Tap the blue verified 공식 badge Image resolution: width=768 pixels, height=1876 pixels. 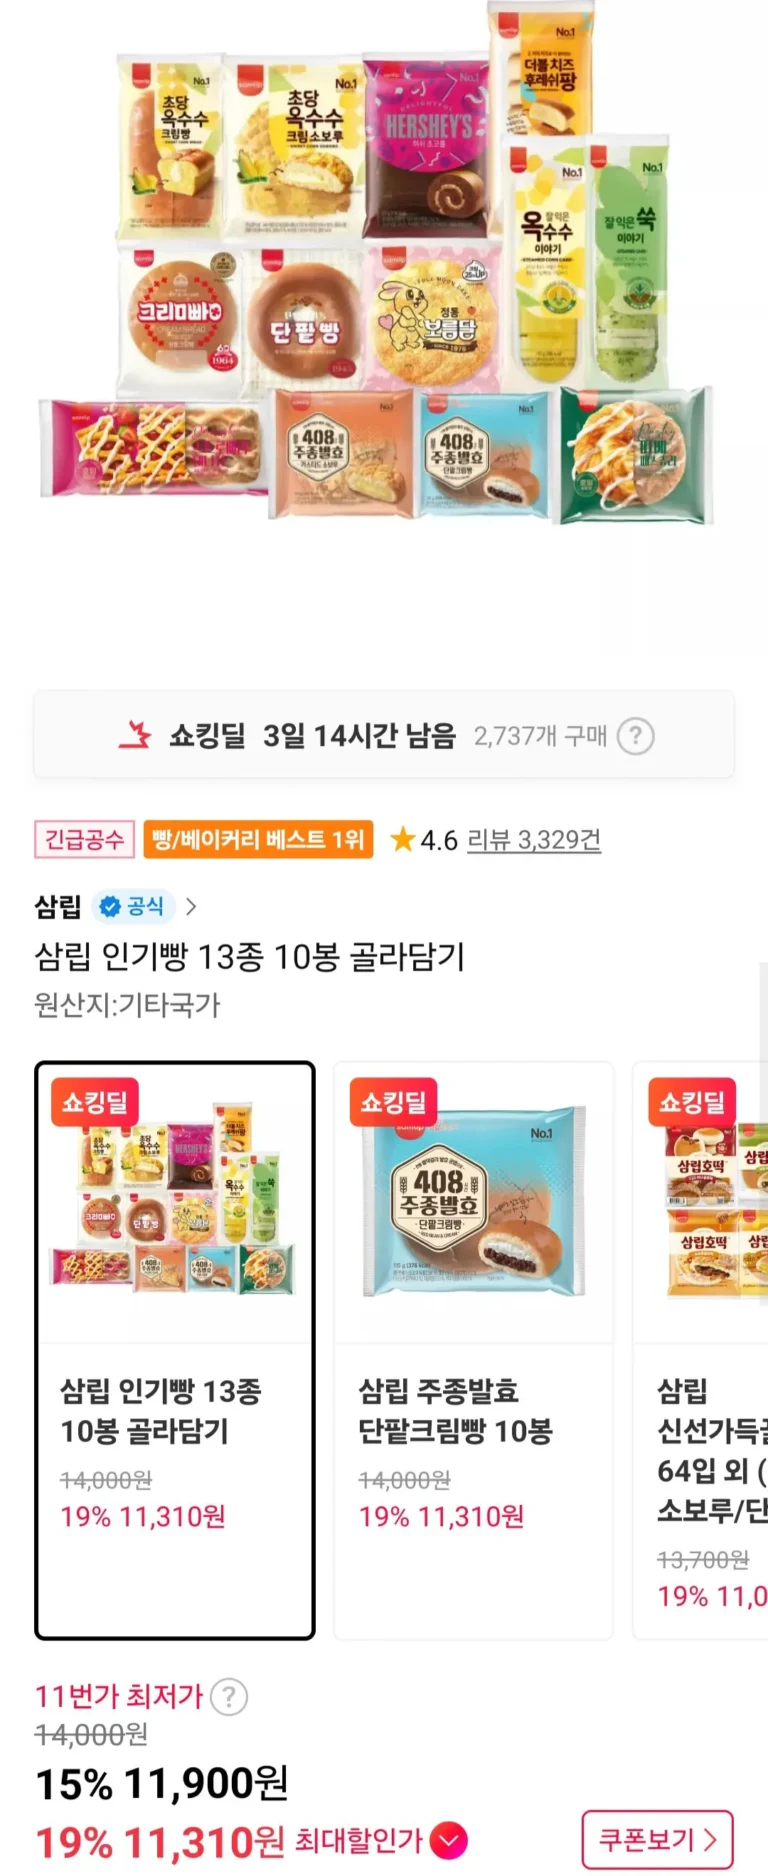tap(134, 906)
